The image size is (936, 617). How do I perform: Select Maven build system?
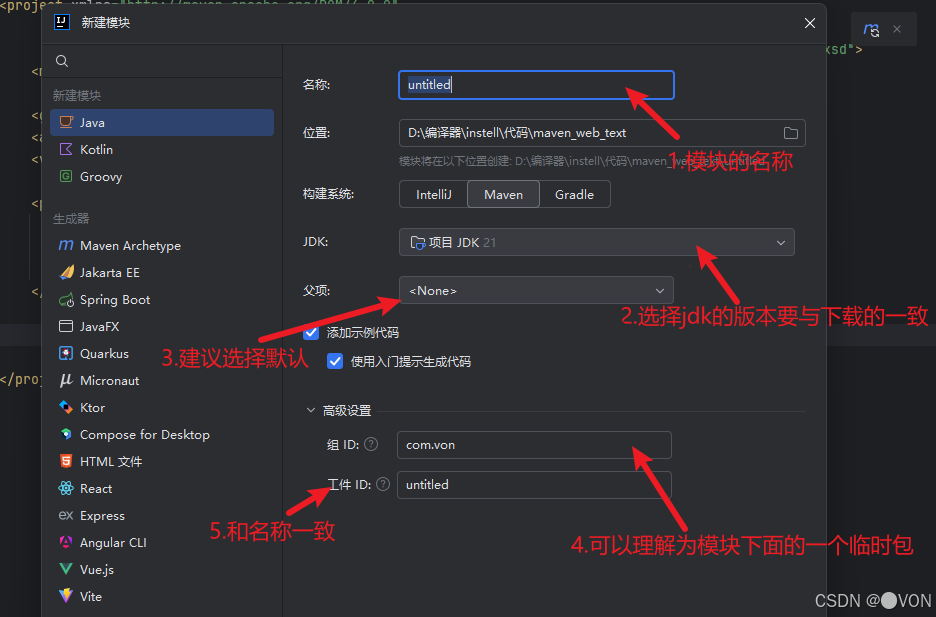(503, 195)
